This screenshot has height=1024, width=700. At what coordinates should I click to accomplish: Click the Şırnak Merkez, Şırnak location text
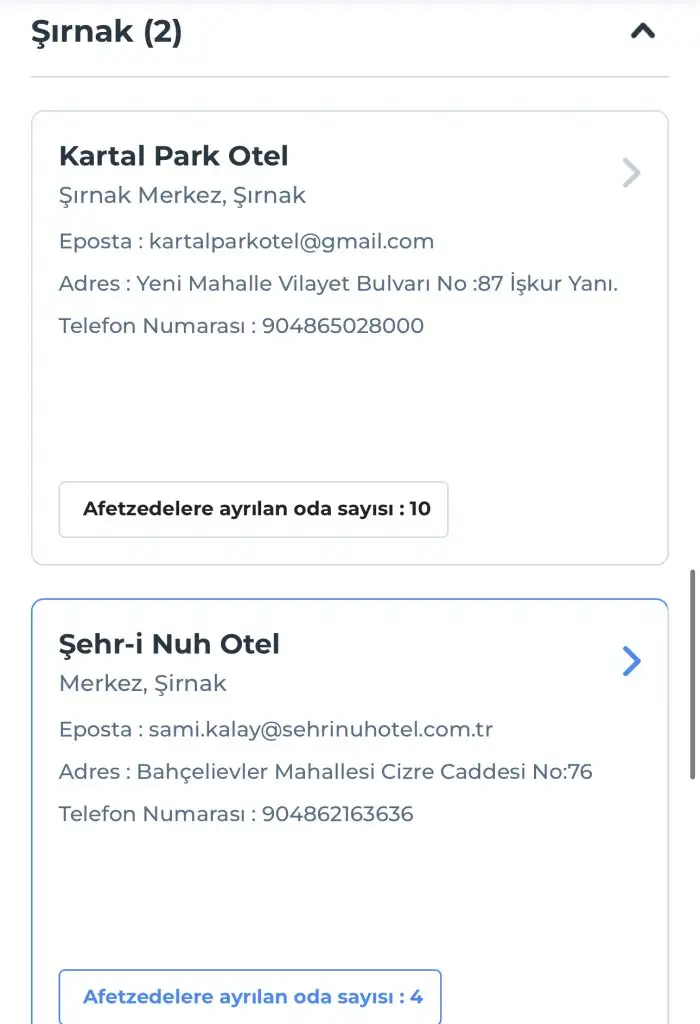point(182,196)
